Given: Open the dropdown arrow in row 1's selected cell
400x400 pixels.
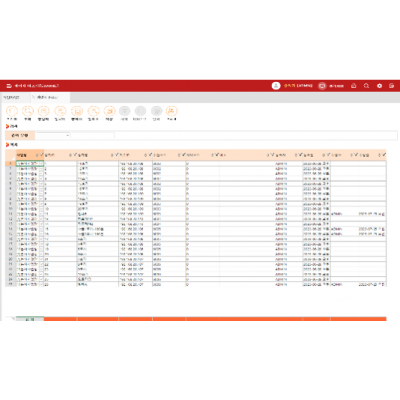Looking at the screenshot, I should click(41, 164).
